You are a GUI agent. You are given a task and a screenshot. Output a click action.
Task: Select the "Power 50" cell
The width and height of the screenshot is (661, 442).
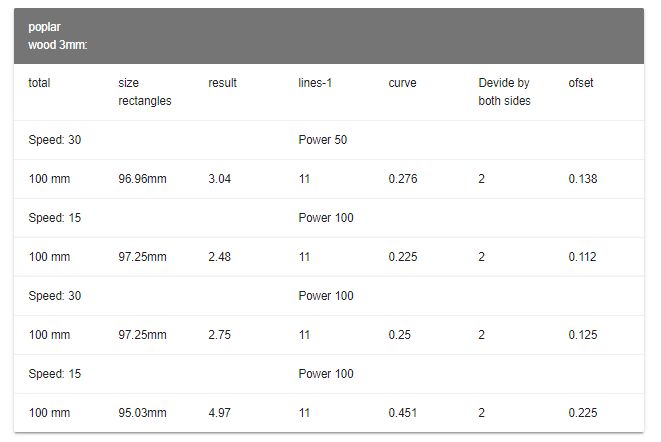point(322,140)
